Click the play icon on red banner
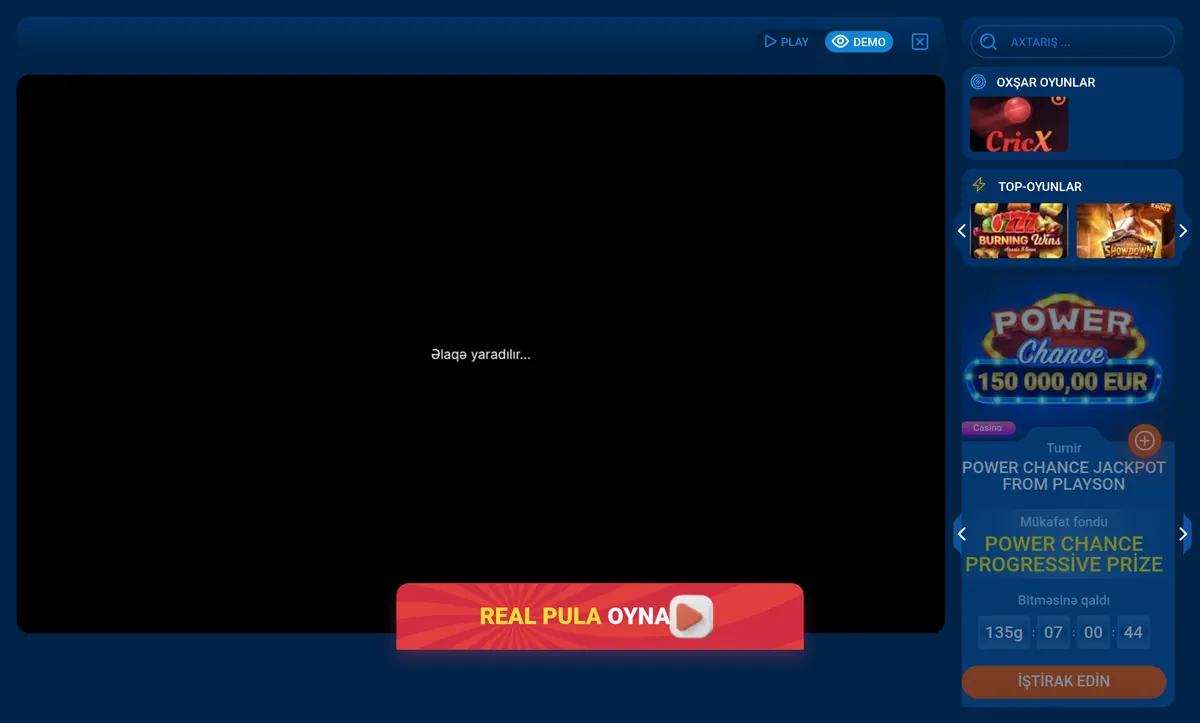This screenshot has height=723, width=1200. coord(691,617)
